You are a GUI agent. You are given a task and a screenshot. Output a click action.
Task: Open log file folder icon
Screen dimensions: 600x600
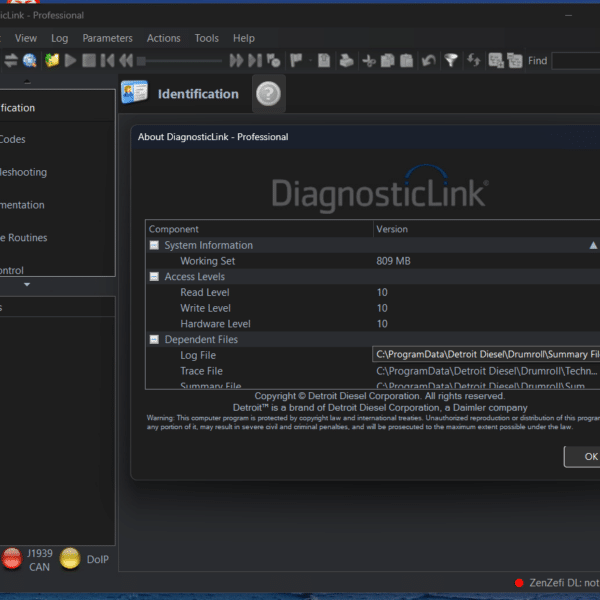pyautogui.click(x=52, y=60)
